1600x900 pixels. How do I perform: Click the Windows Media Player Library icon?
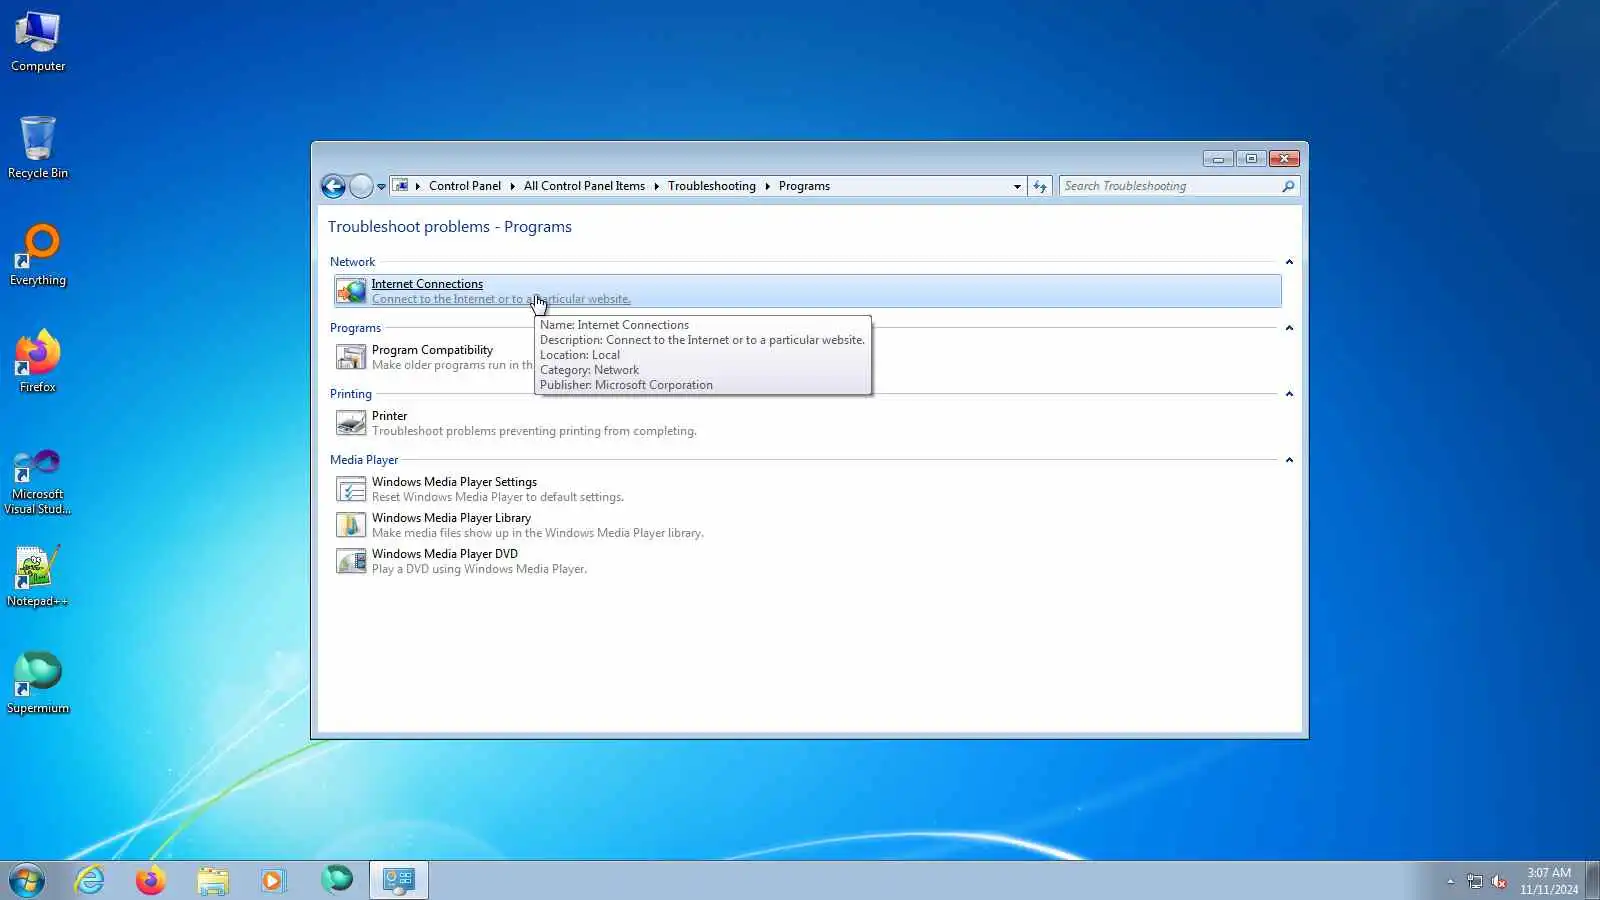pos(351,525)
